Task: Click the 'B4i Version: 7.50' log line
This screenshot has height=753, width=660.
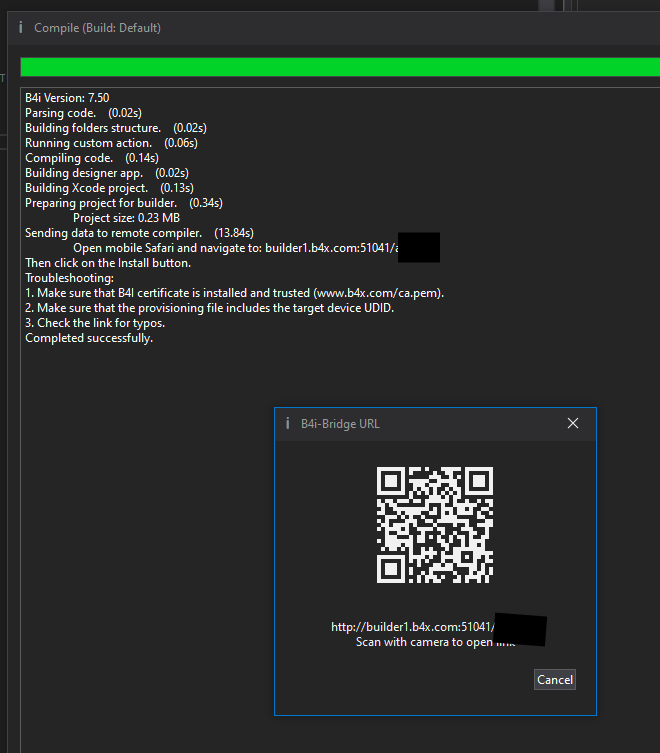Action: click(67, 98)
